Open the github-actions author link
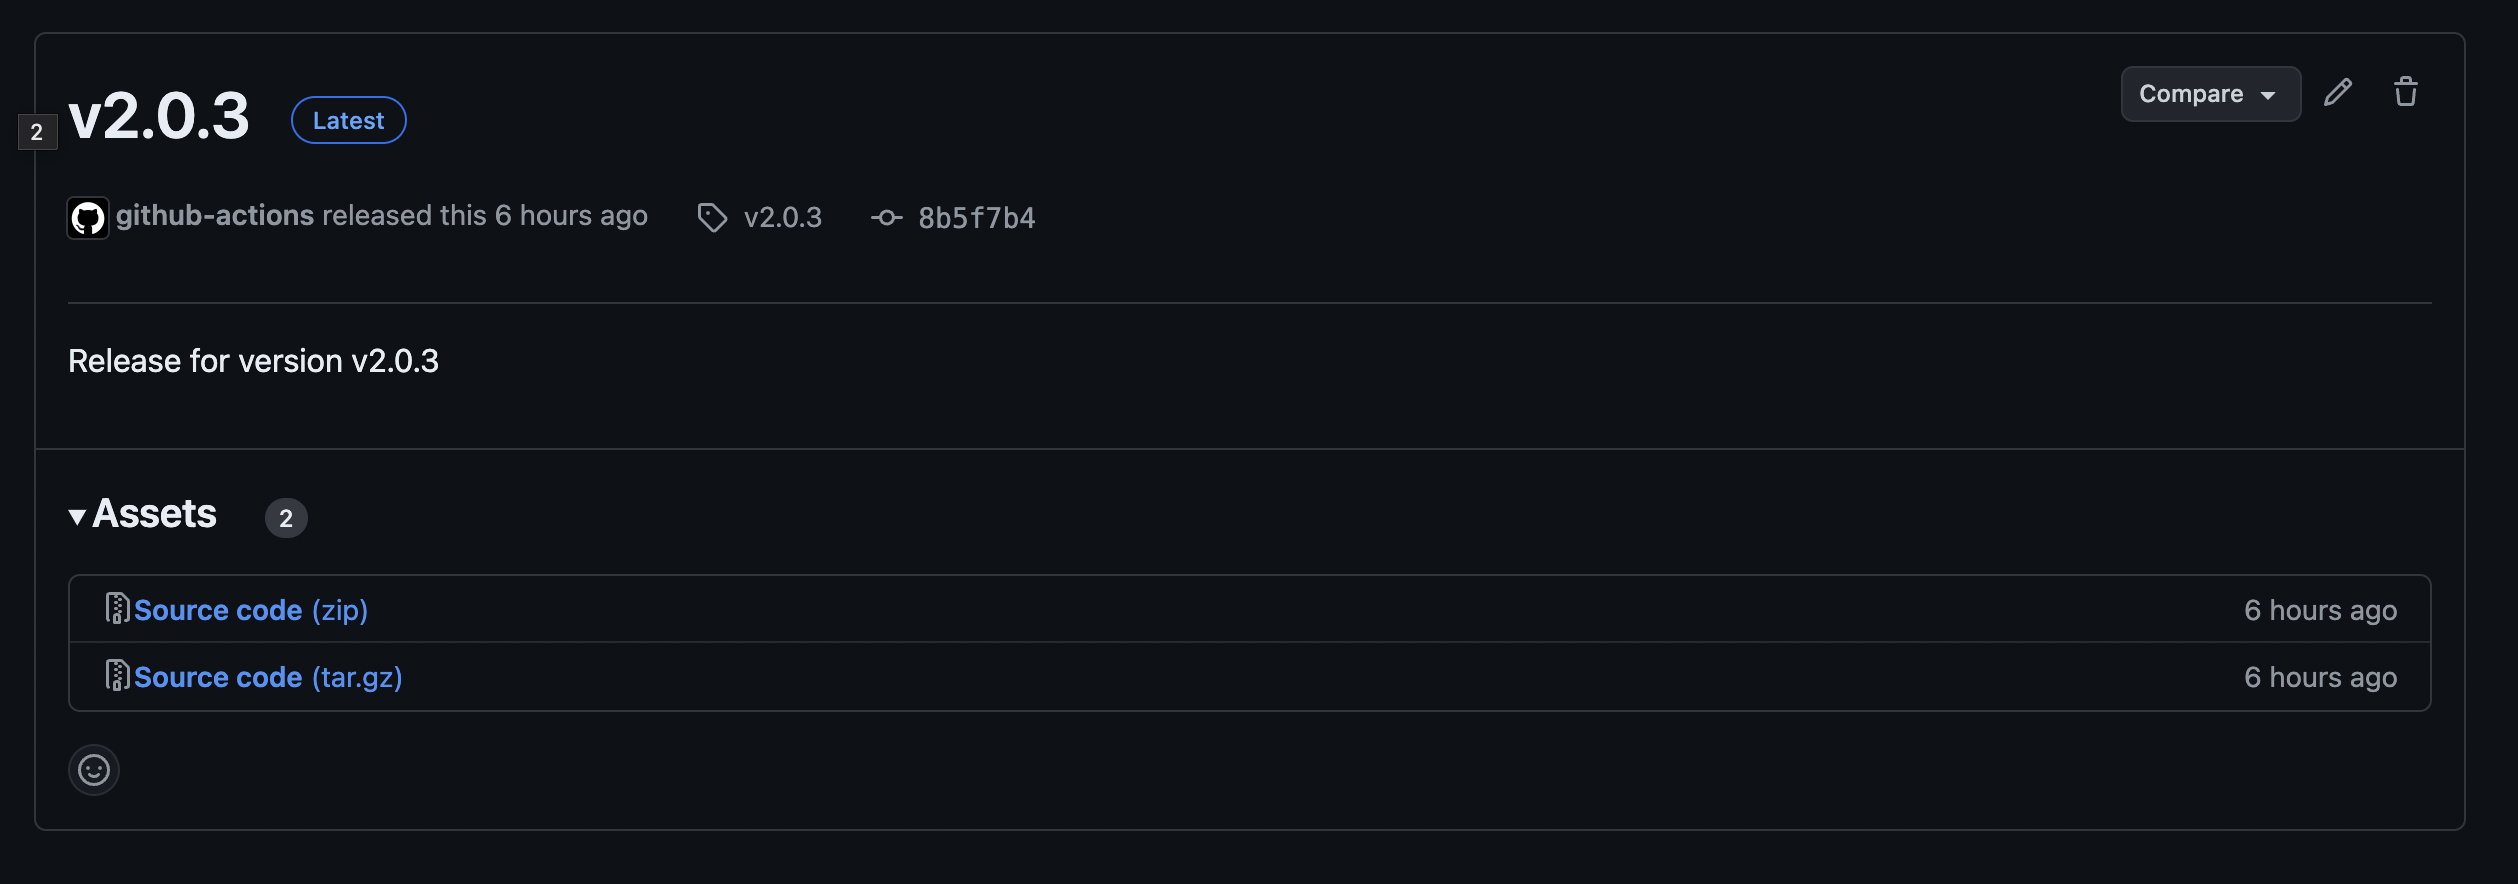Screen dimensions: 2518x884 click(215, 215)
